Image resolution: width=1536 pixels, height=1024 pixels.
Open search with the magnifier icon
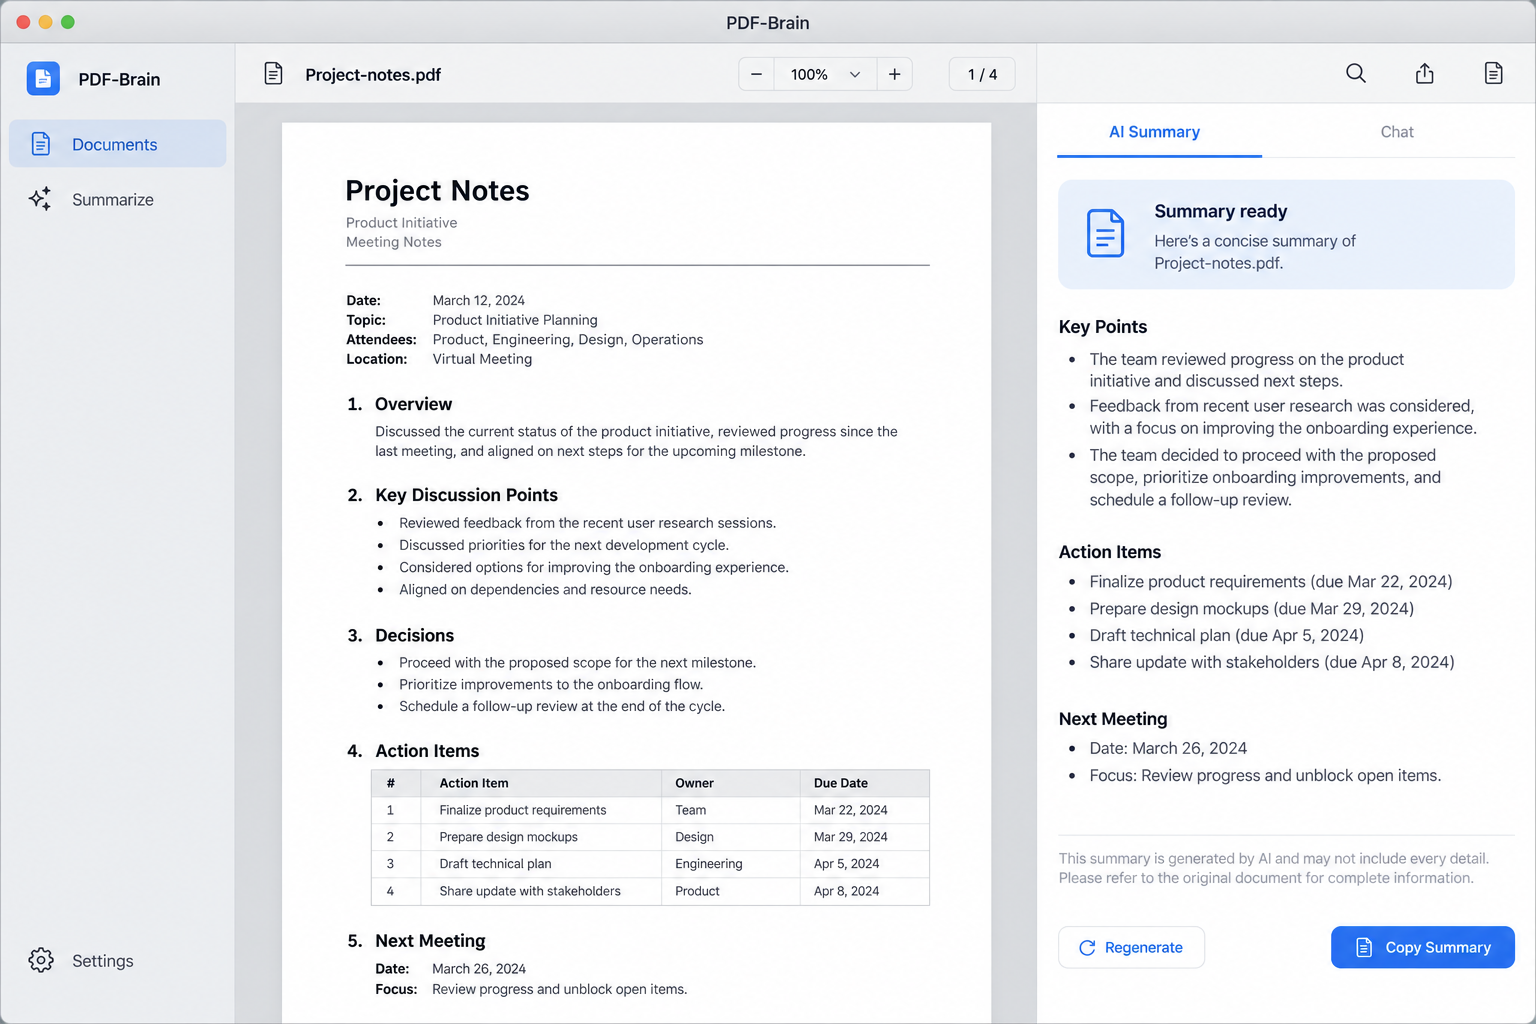1356,73
